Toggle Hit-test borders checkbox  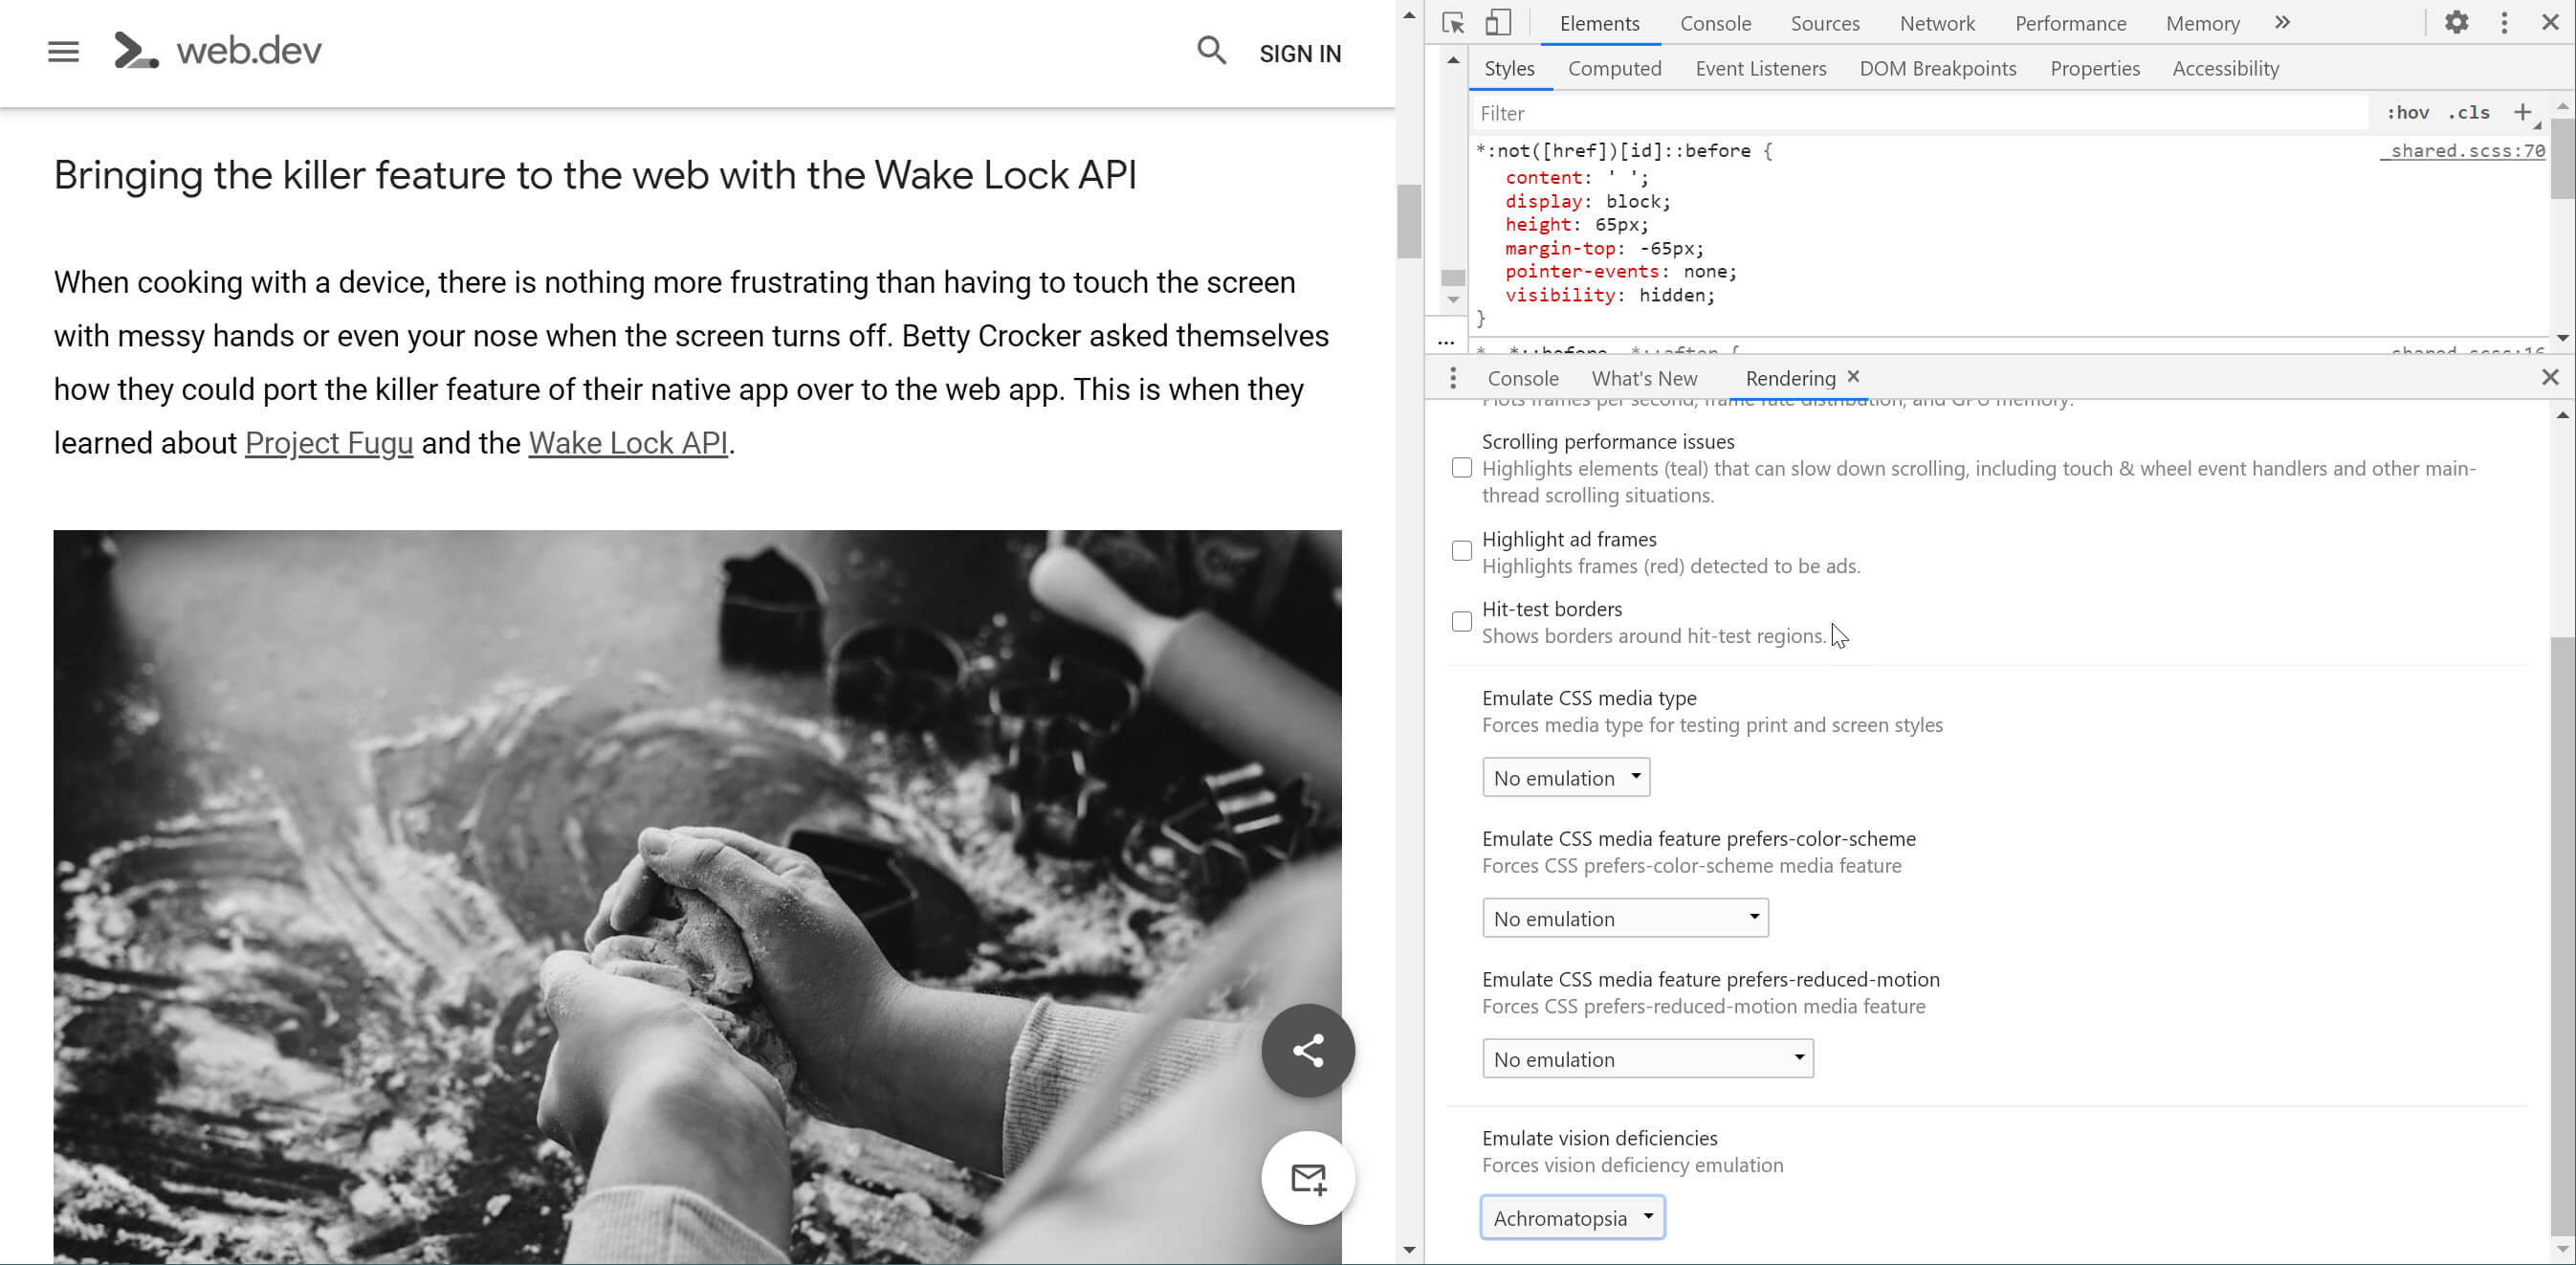click(1461, 621)
